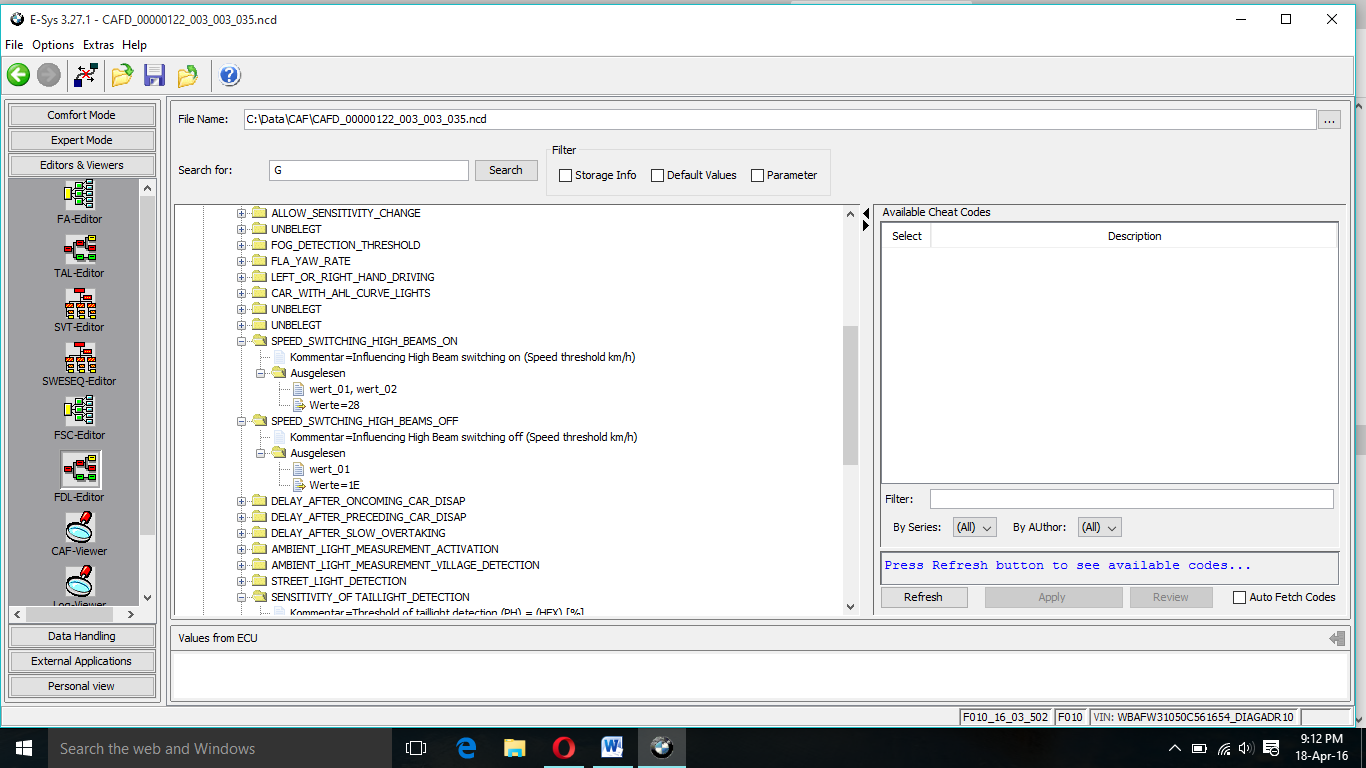Screen dimensions: 1366x768
Task: Open the FSC-Editor
Action: pos(79,418)
